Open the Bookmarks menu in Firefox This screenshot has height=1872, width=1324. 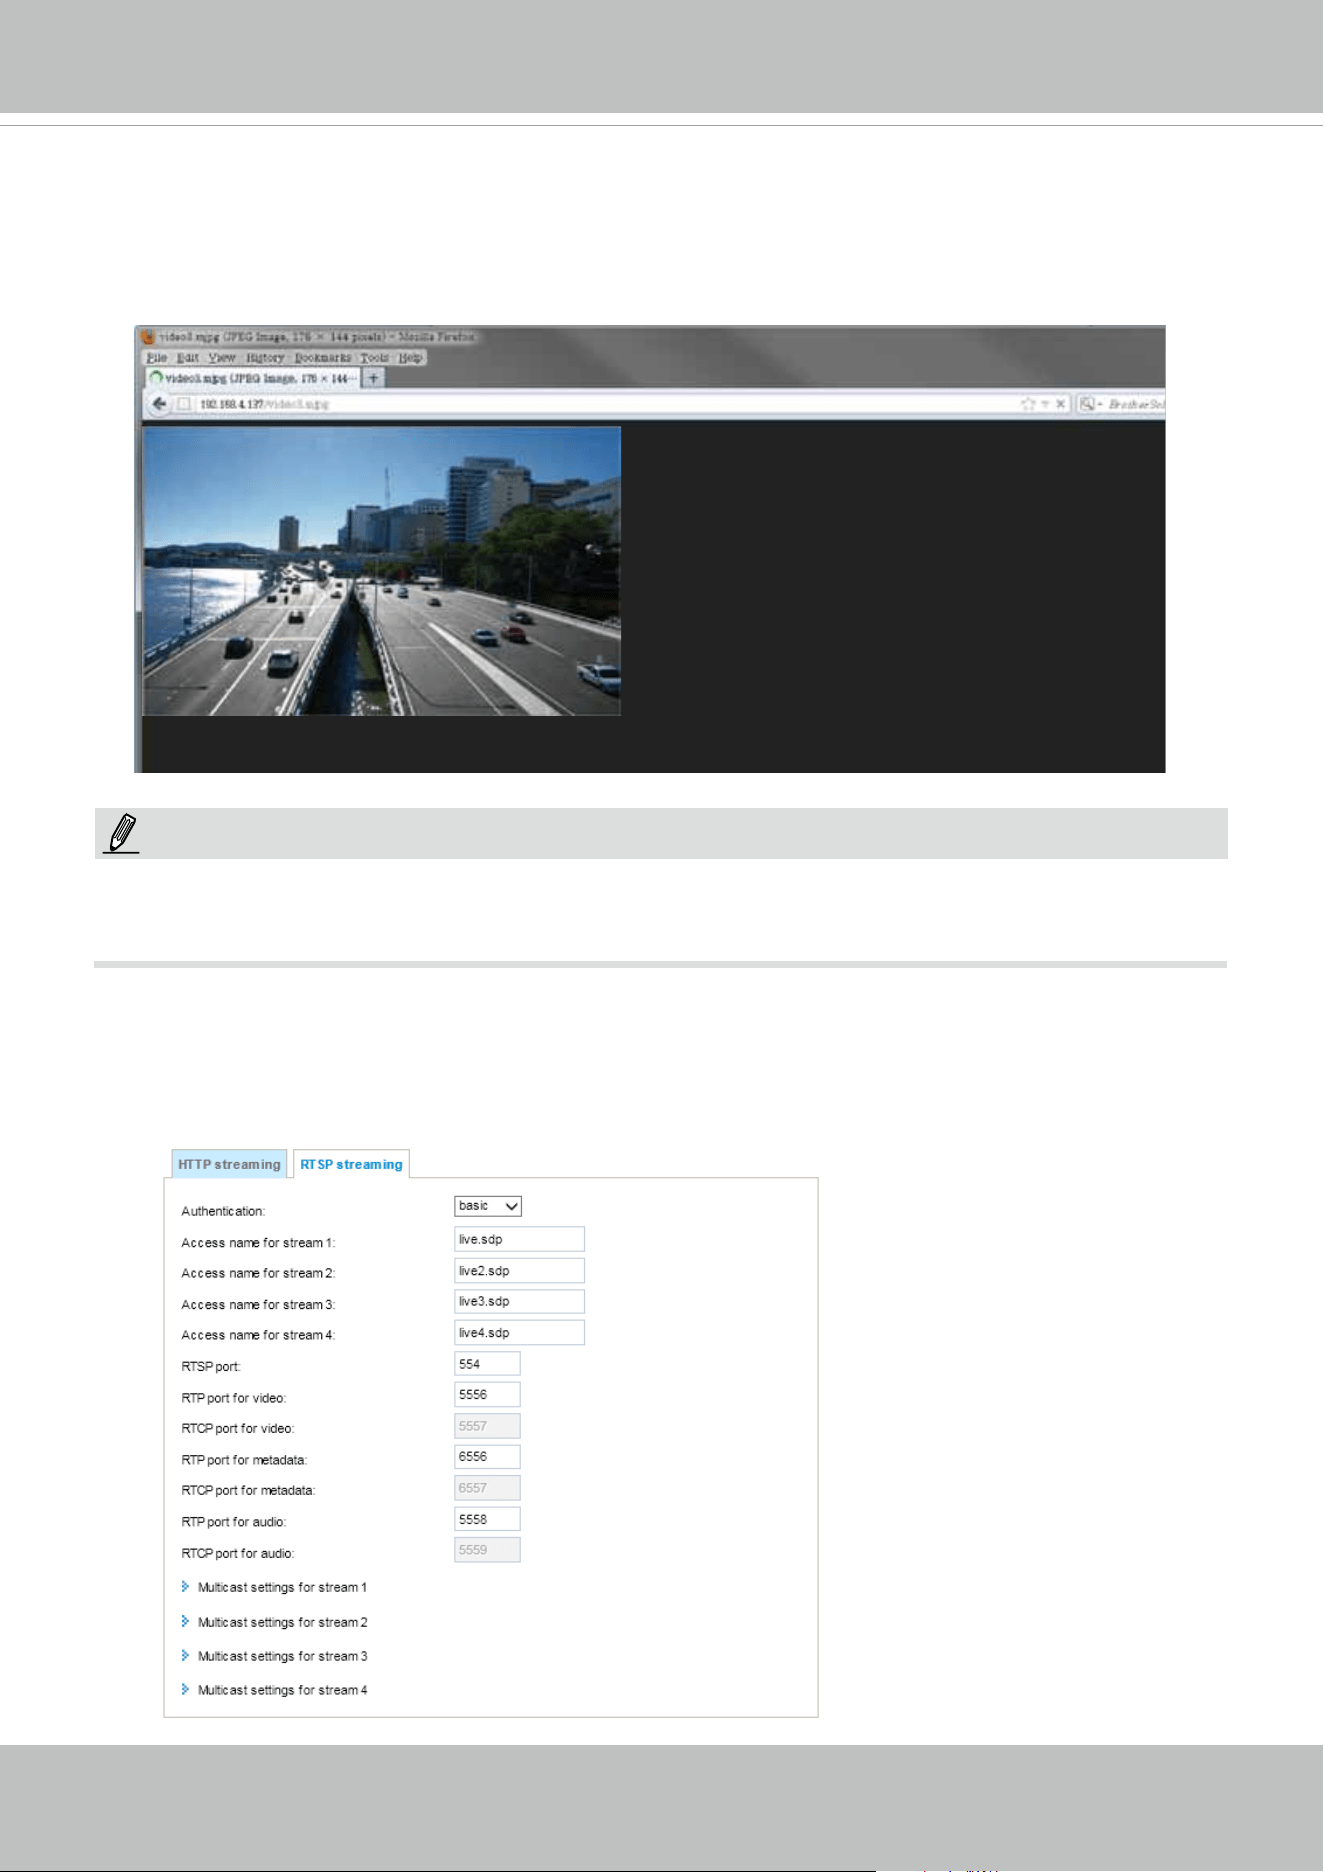pos(322,358)
